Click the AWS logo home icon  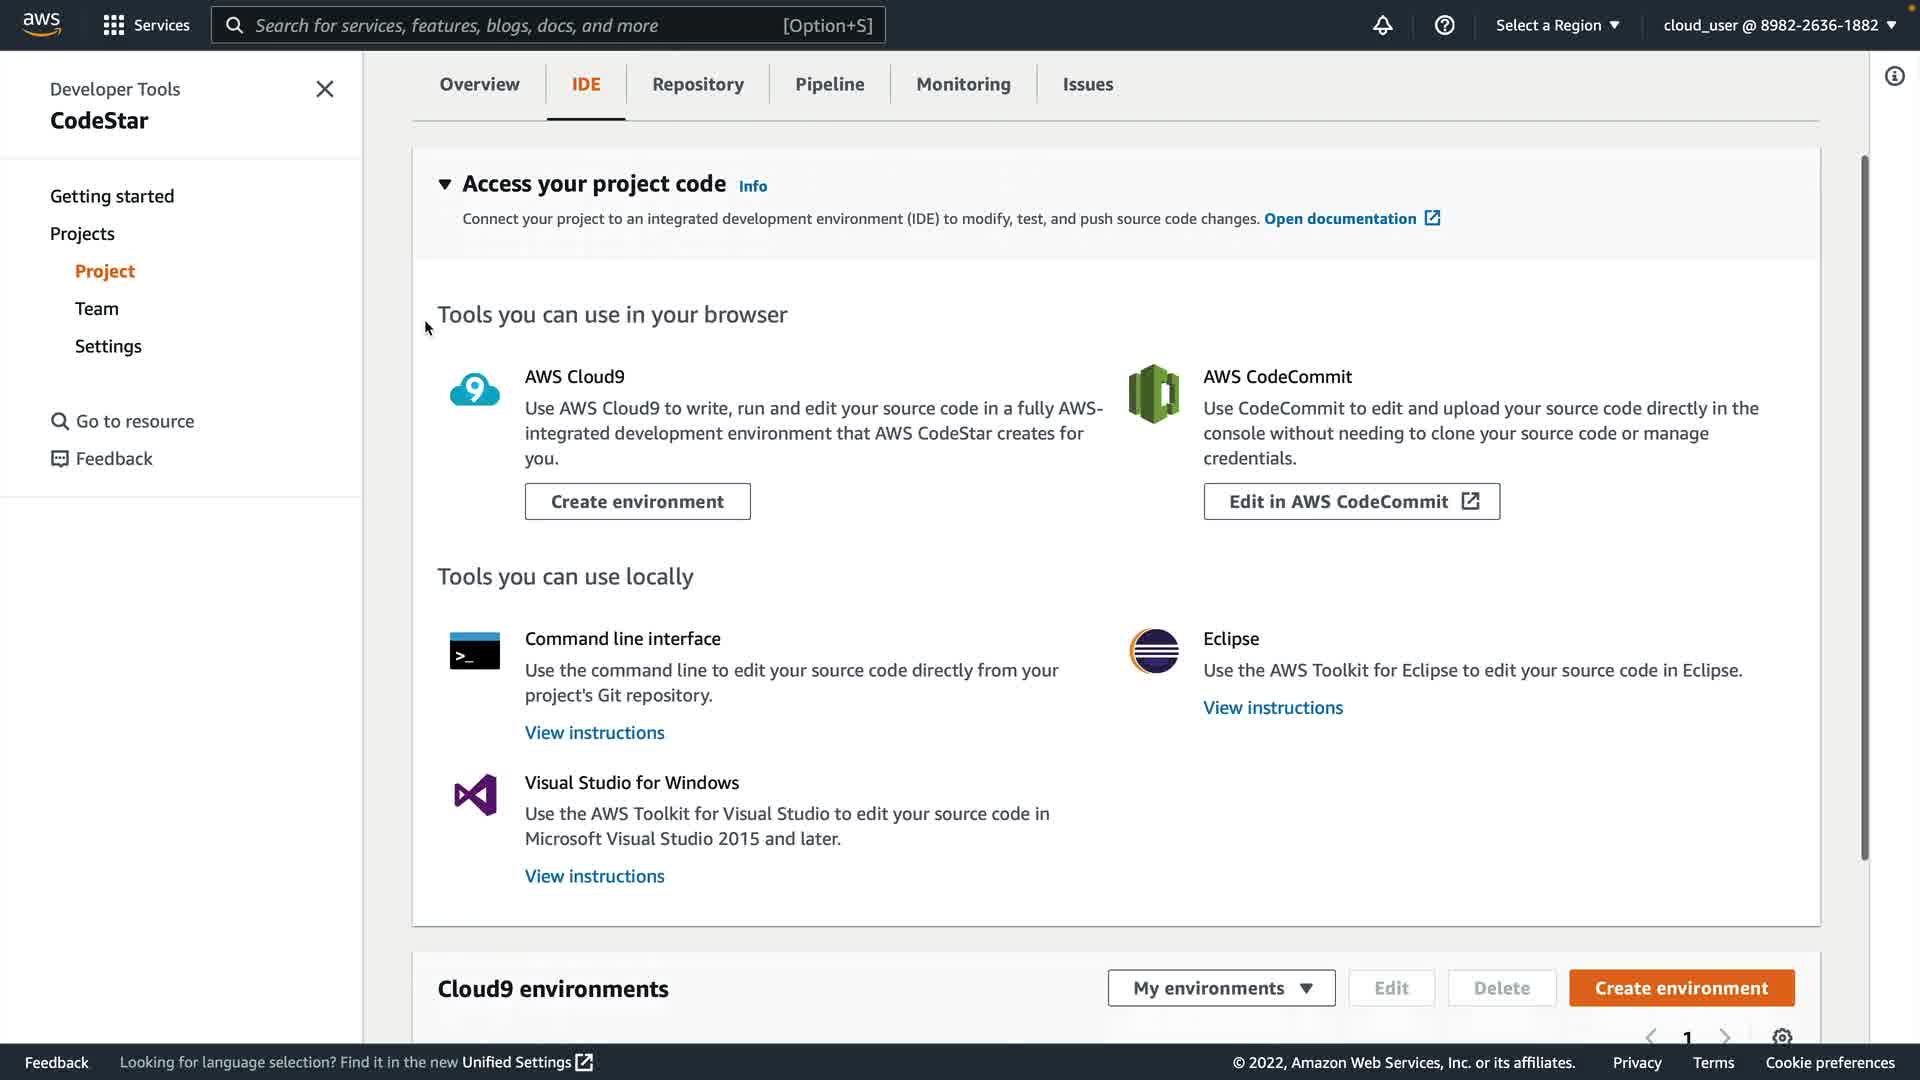41,24
